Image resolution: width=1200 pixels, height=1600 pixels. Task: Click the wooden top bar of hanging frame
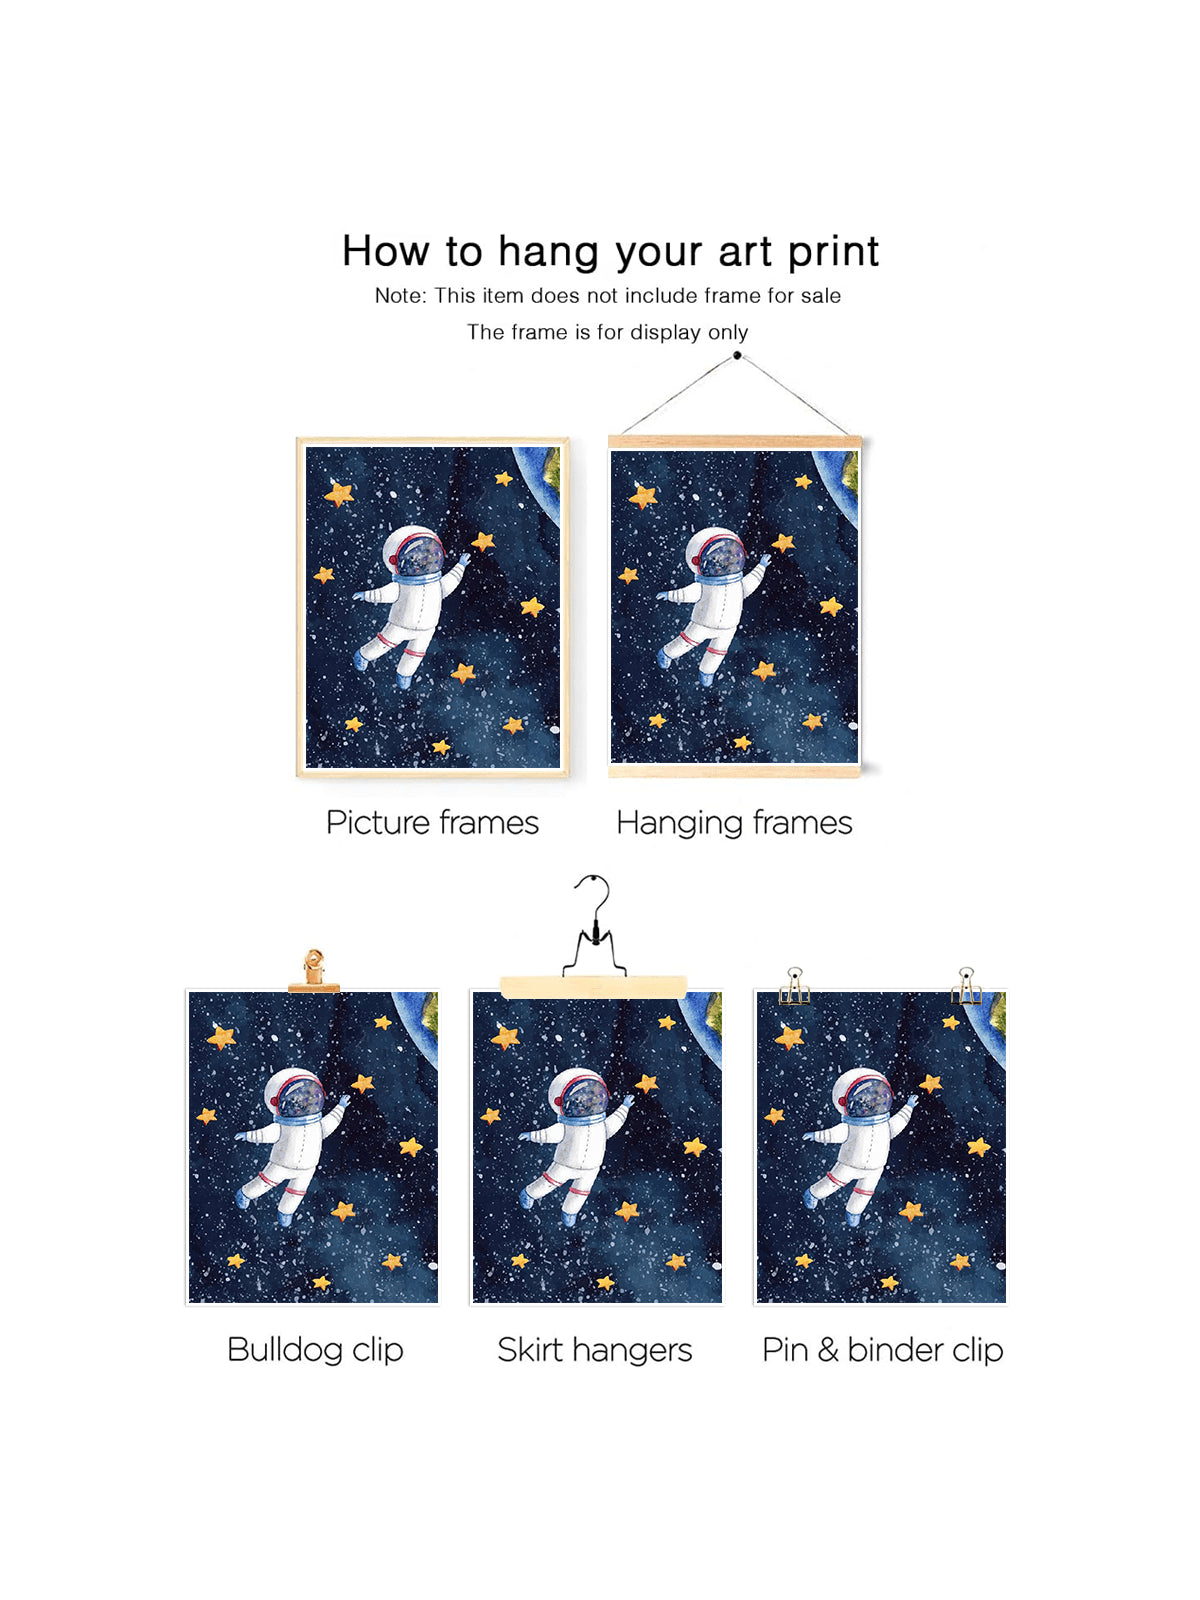coord(735,442)
